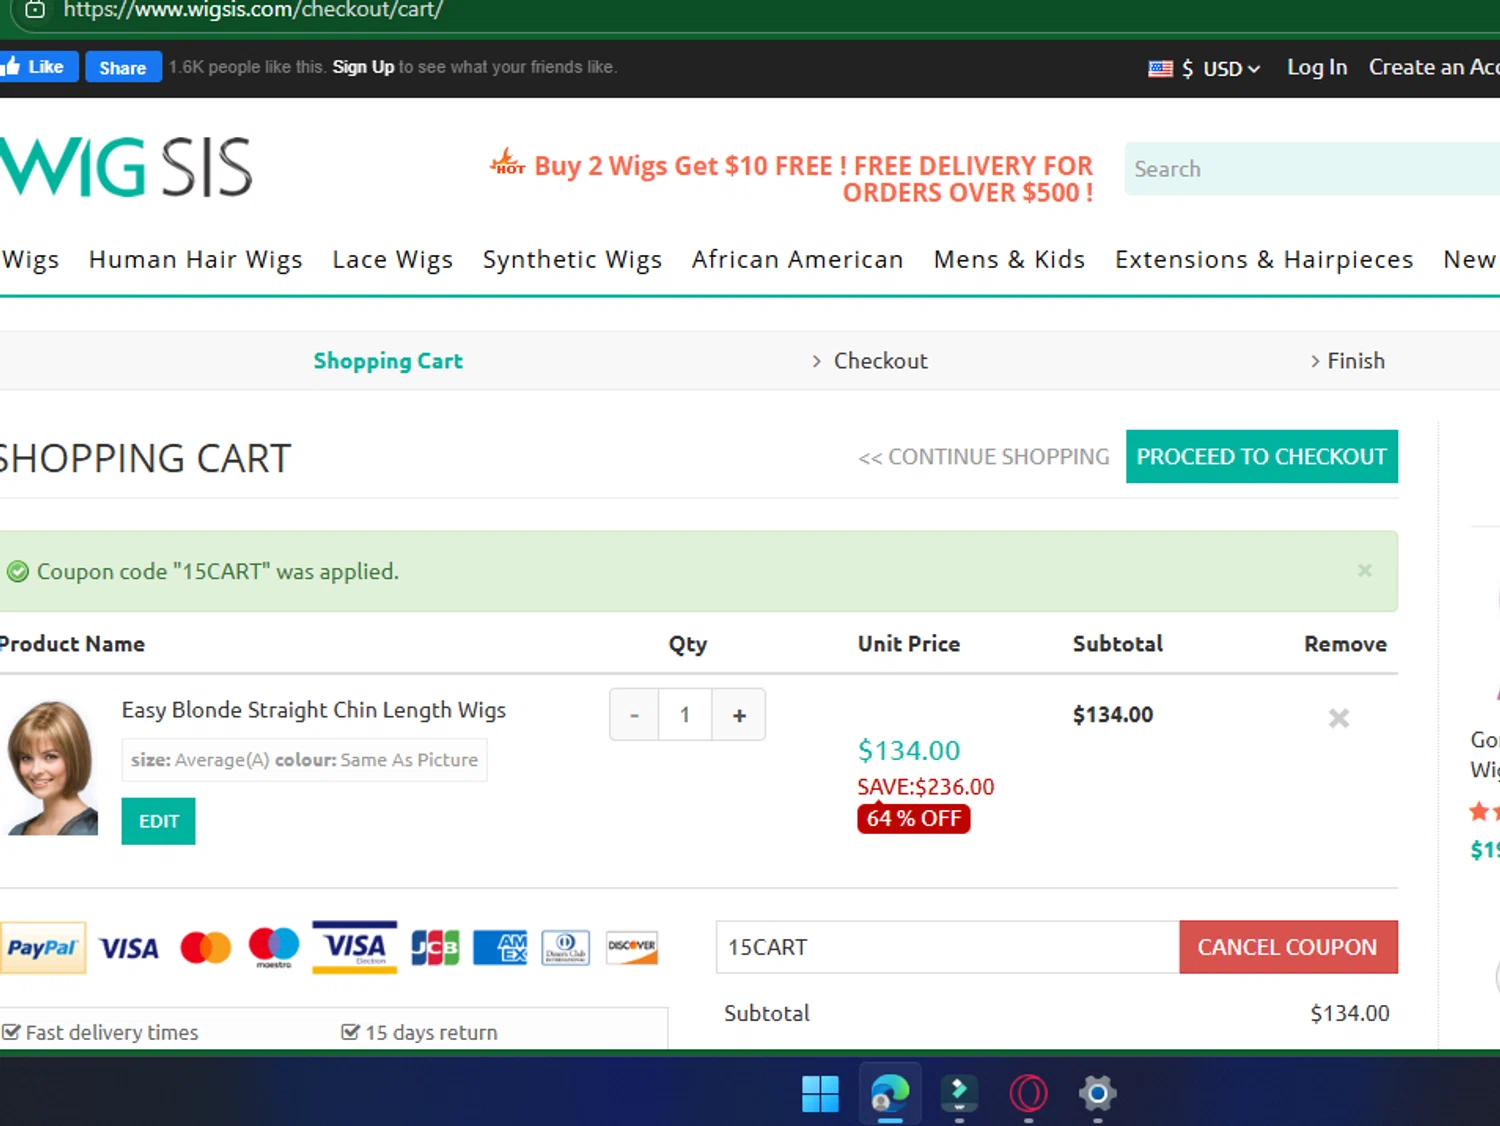Image resolution: width=1500 pixels, height=1126 pixels.
Task: Open the Create an Account link
Action: (x=1433, y=67)
